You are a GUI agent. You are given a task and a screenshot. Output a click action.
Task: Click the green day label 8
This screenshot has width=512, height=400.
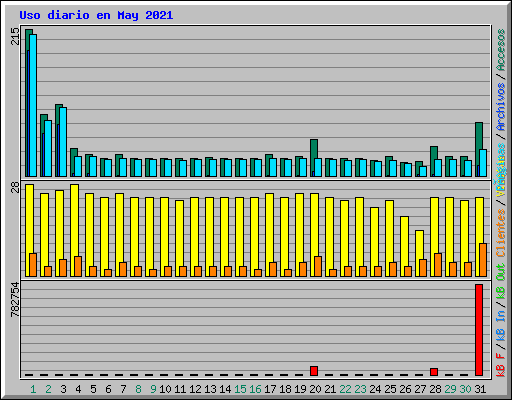click(138, 389)
